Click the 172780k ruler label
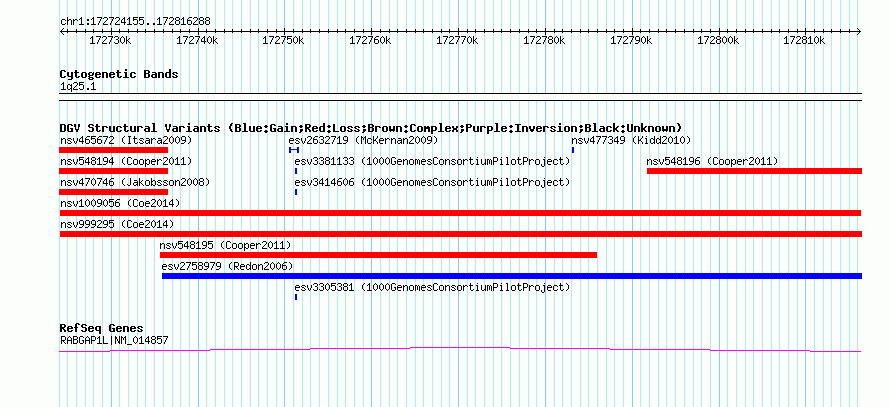This screenshot has width=890, height=407. pyautogui.click(x=544, y=41)
